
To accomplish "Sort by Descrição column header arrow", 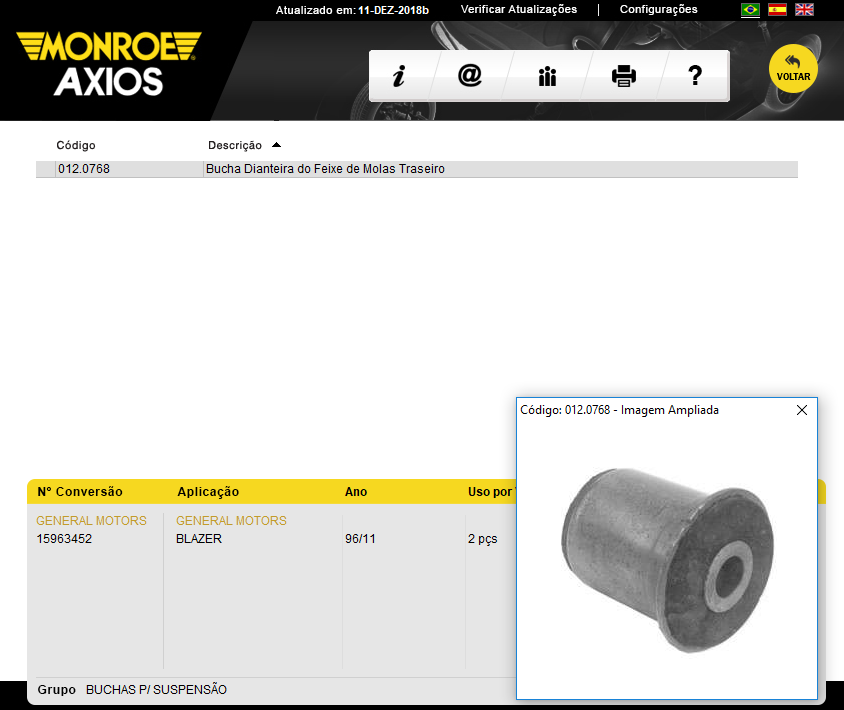I will [276, 145].
